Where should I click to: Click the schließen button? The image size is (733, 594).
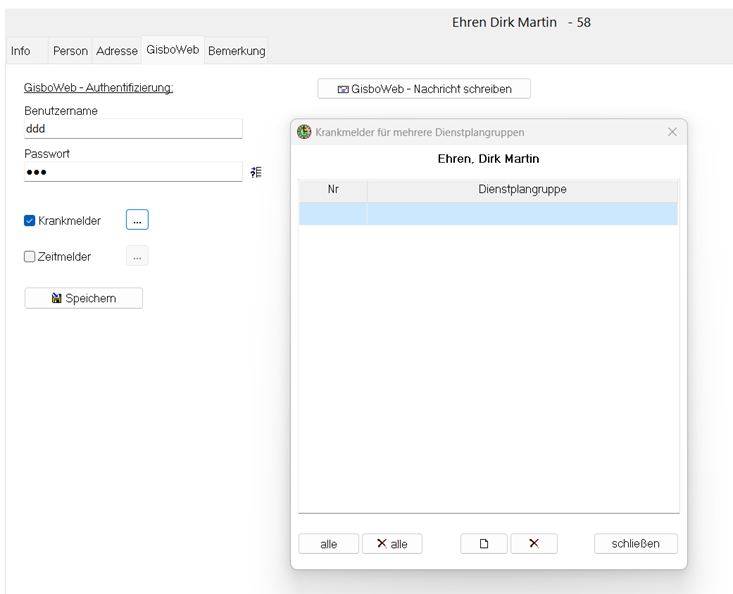click(x=636, y=543)
